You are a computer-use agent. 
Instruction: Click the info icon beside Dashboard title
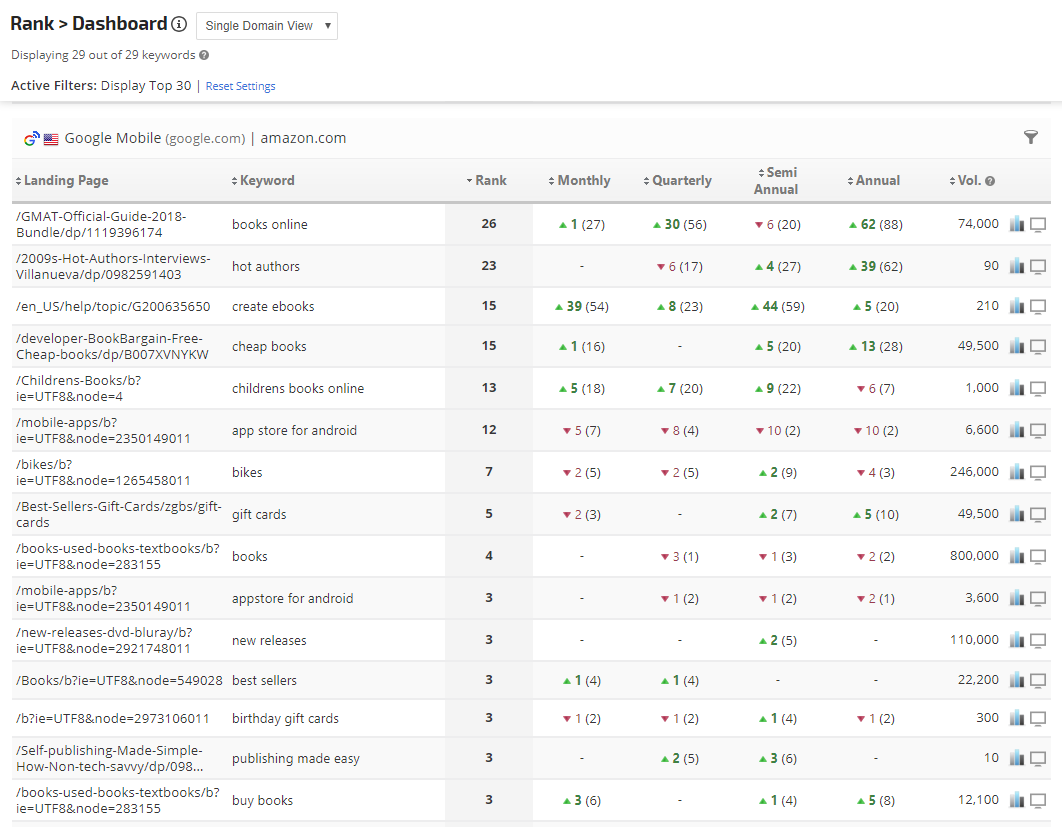point(179,25)
